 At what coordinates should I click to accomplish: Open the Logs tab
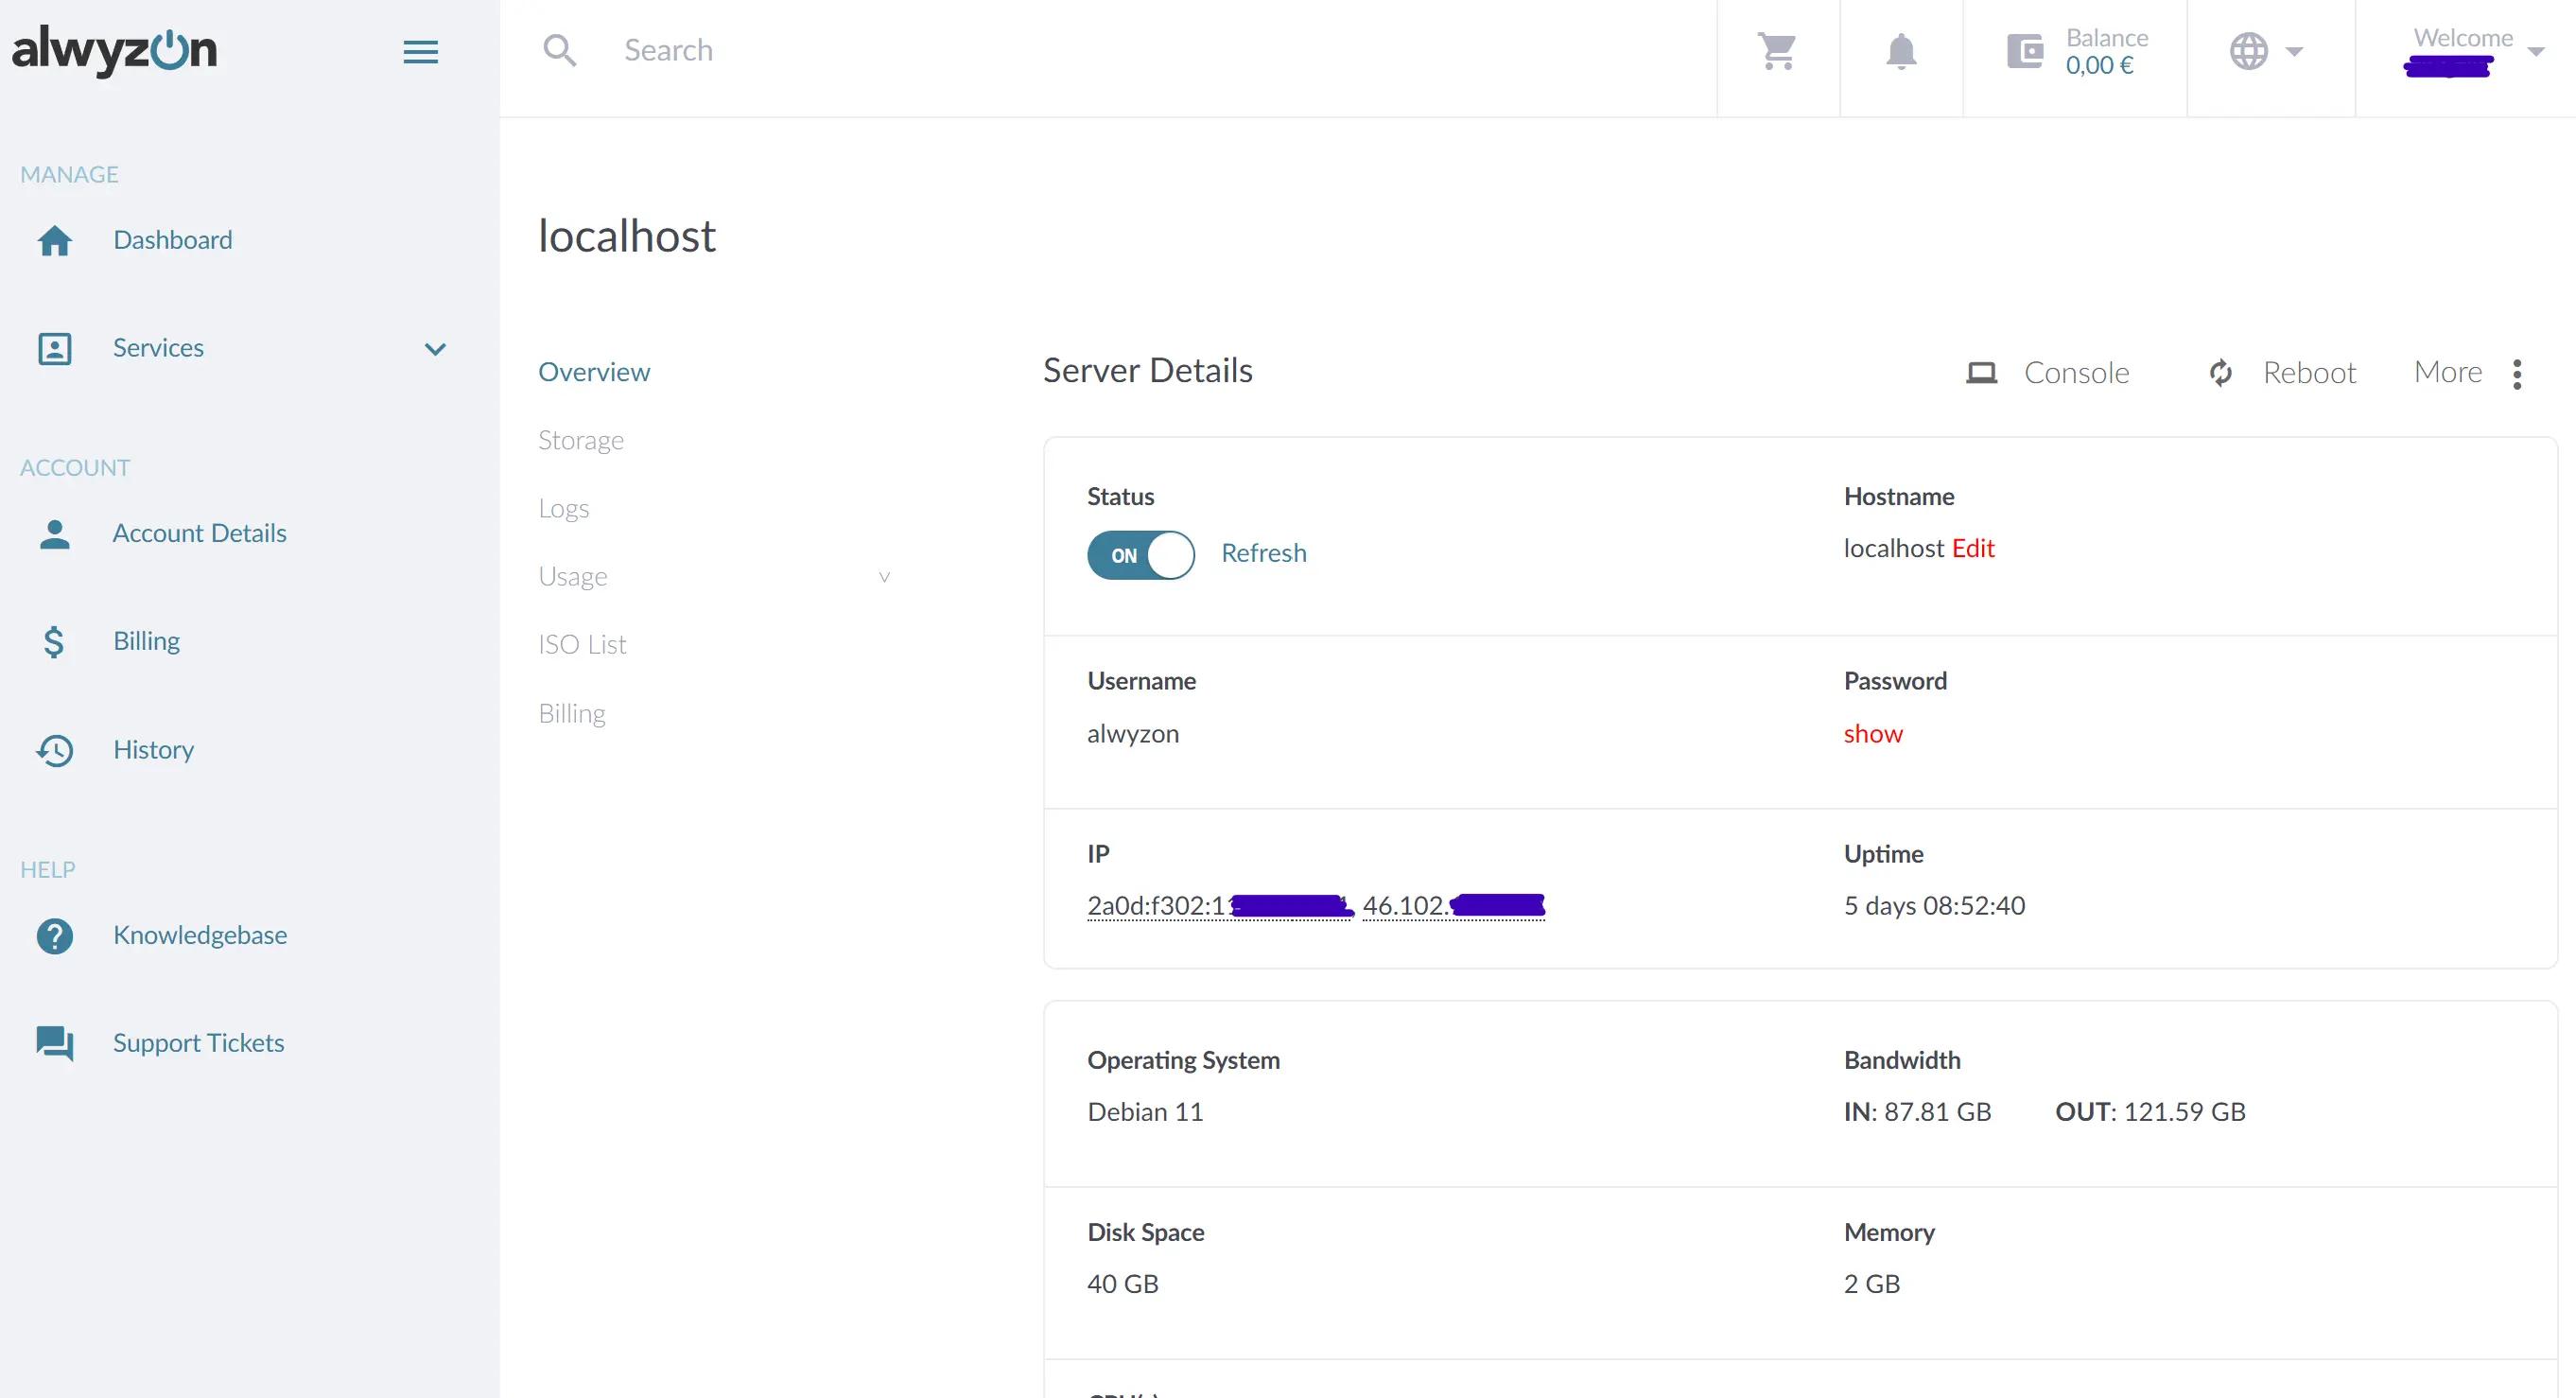(x=563, y=508)
